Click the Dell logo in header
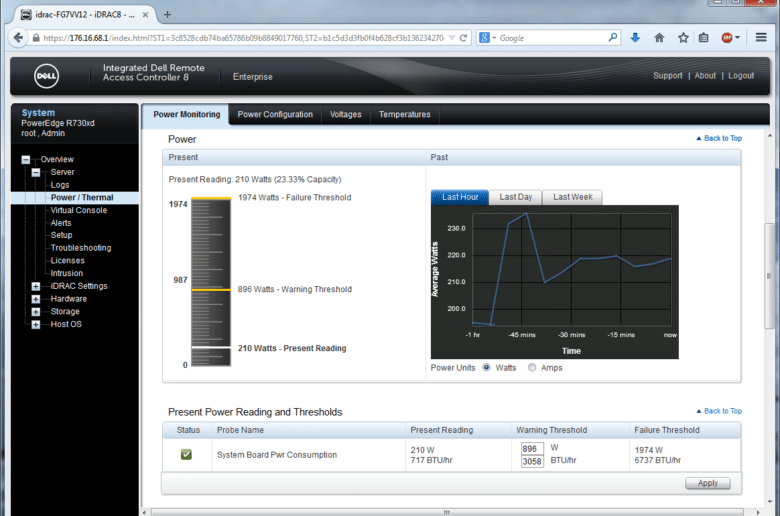Screen dimensions: 780x516 46,76
